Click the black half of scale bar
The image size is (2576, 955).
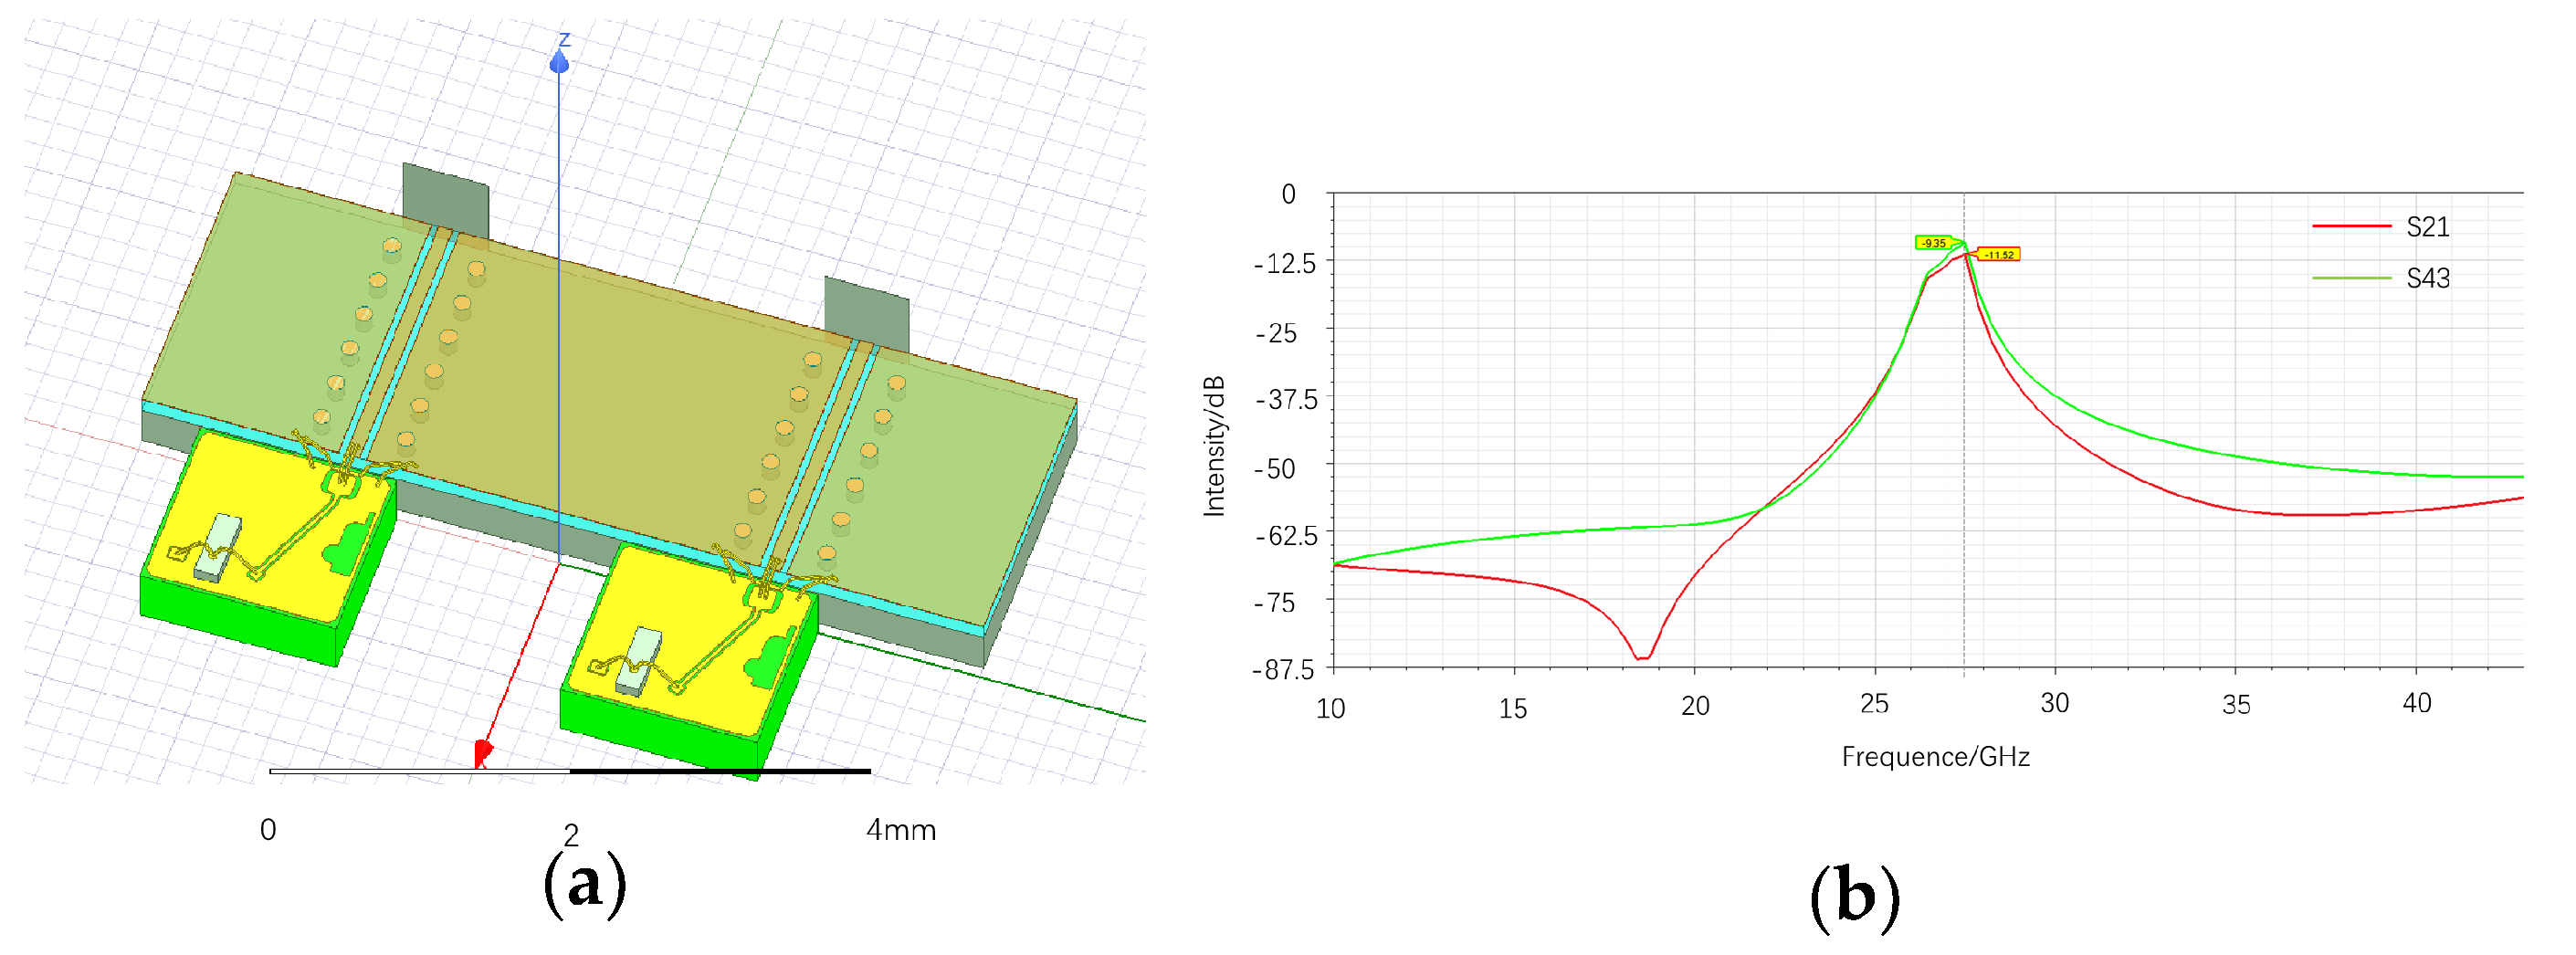click(720, 771)
